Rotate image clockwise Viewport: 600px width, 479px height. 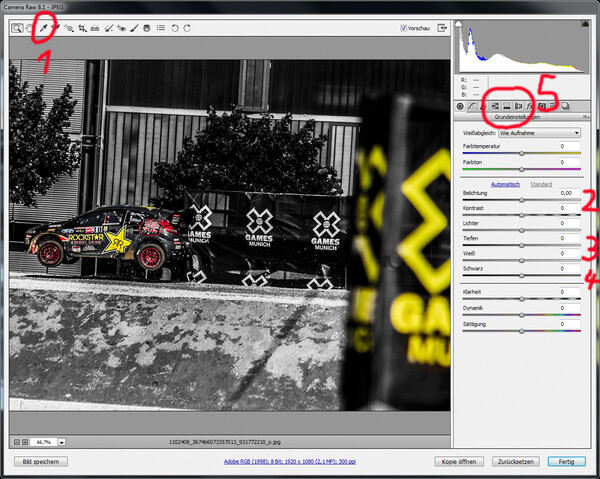[187, 28]
